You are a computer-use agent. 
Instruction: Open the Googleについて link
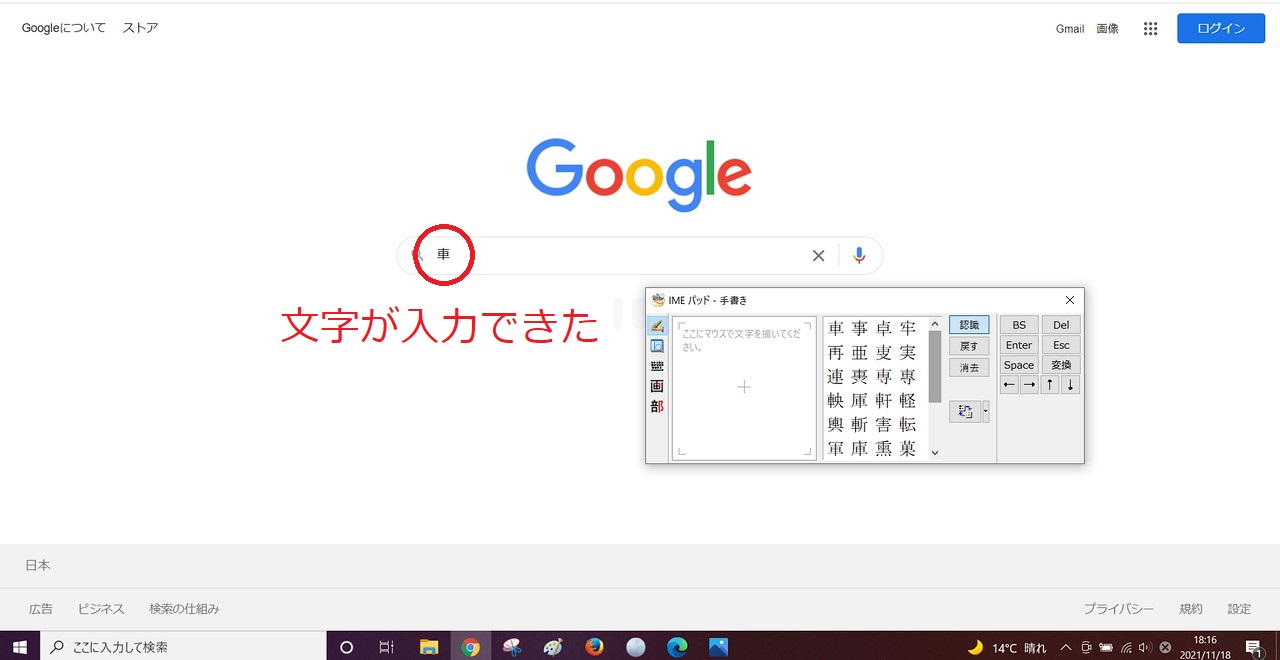pyautogui.click(x=64, y=28)
